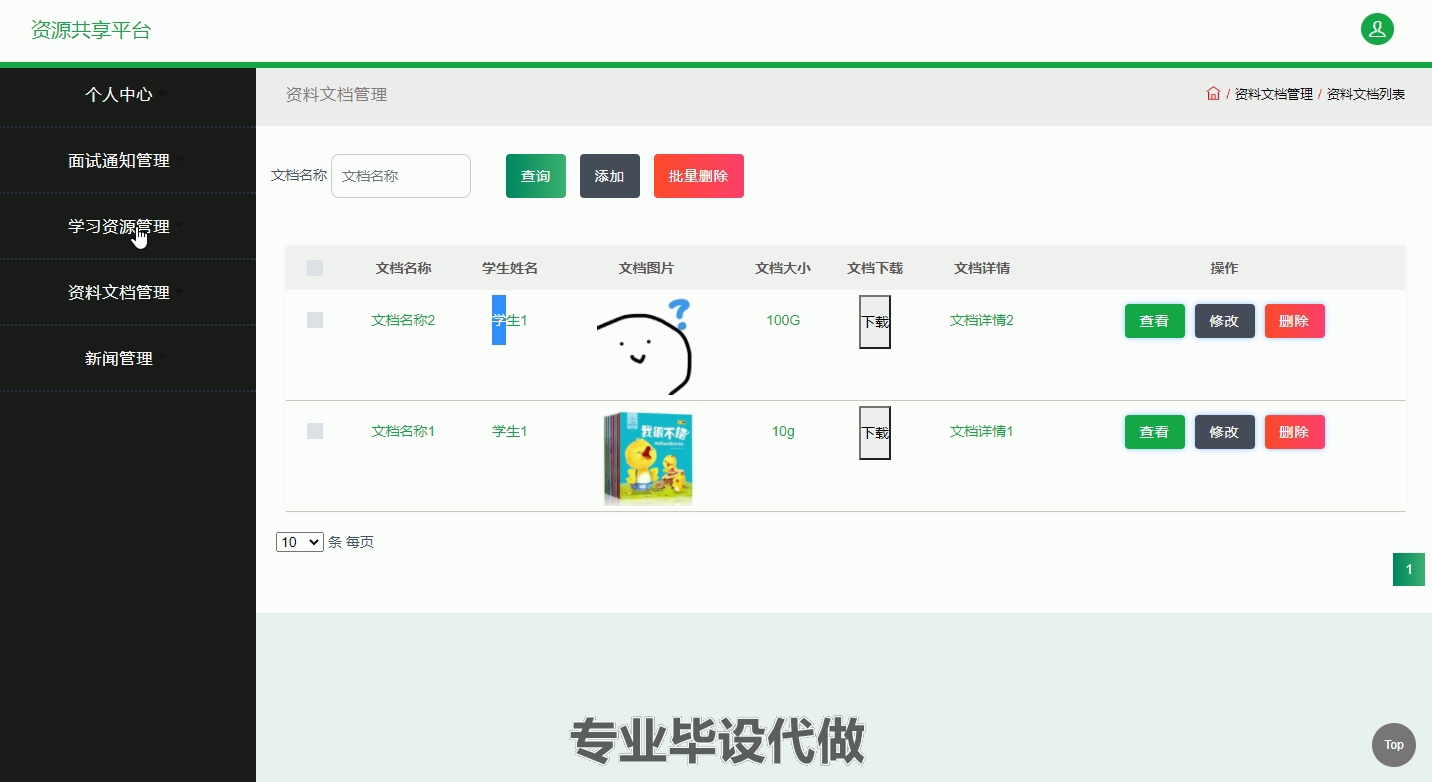Click the 添加 add button
This screenshot has height=782, width=1432.
pos(610,176)
